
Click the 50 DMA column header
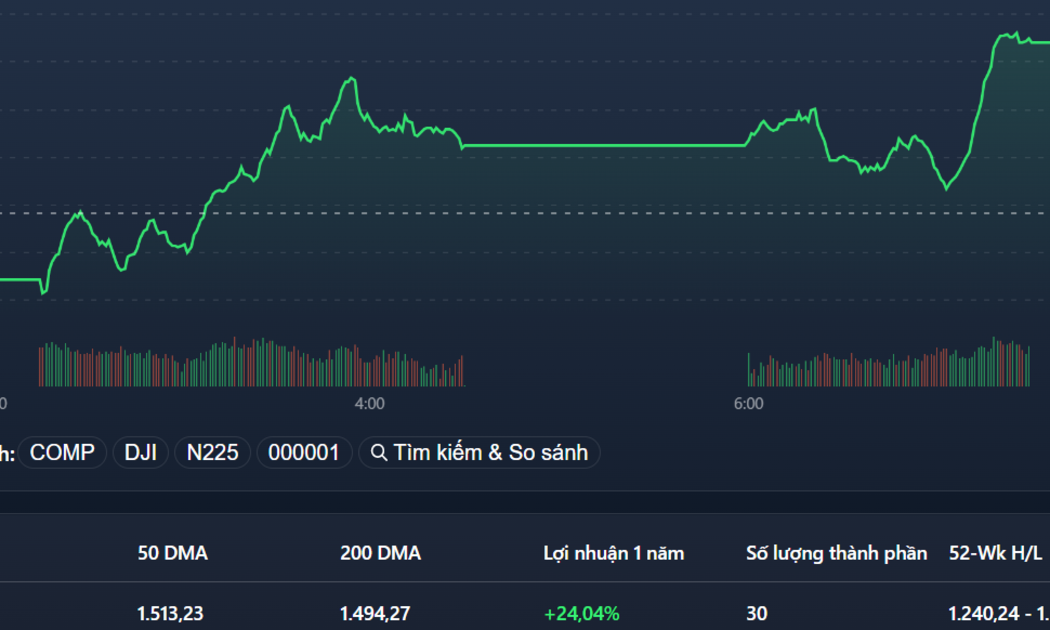[x=173, y=553]
